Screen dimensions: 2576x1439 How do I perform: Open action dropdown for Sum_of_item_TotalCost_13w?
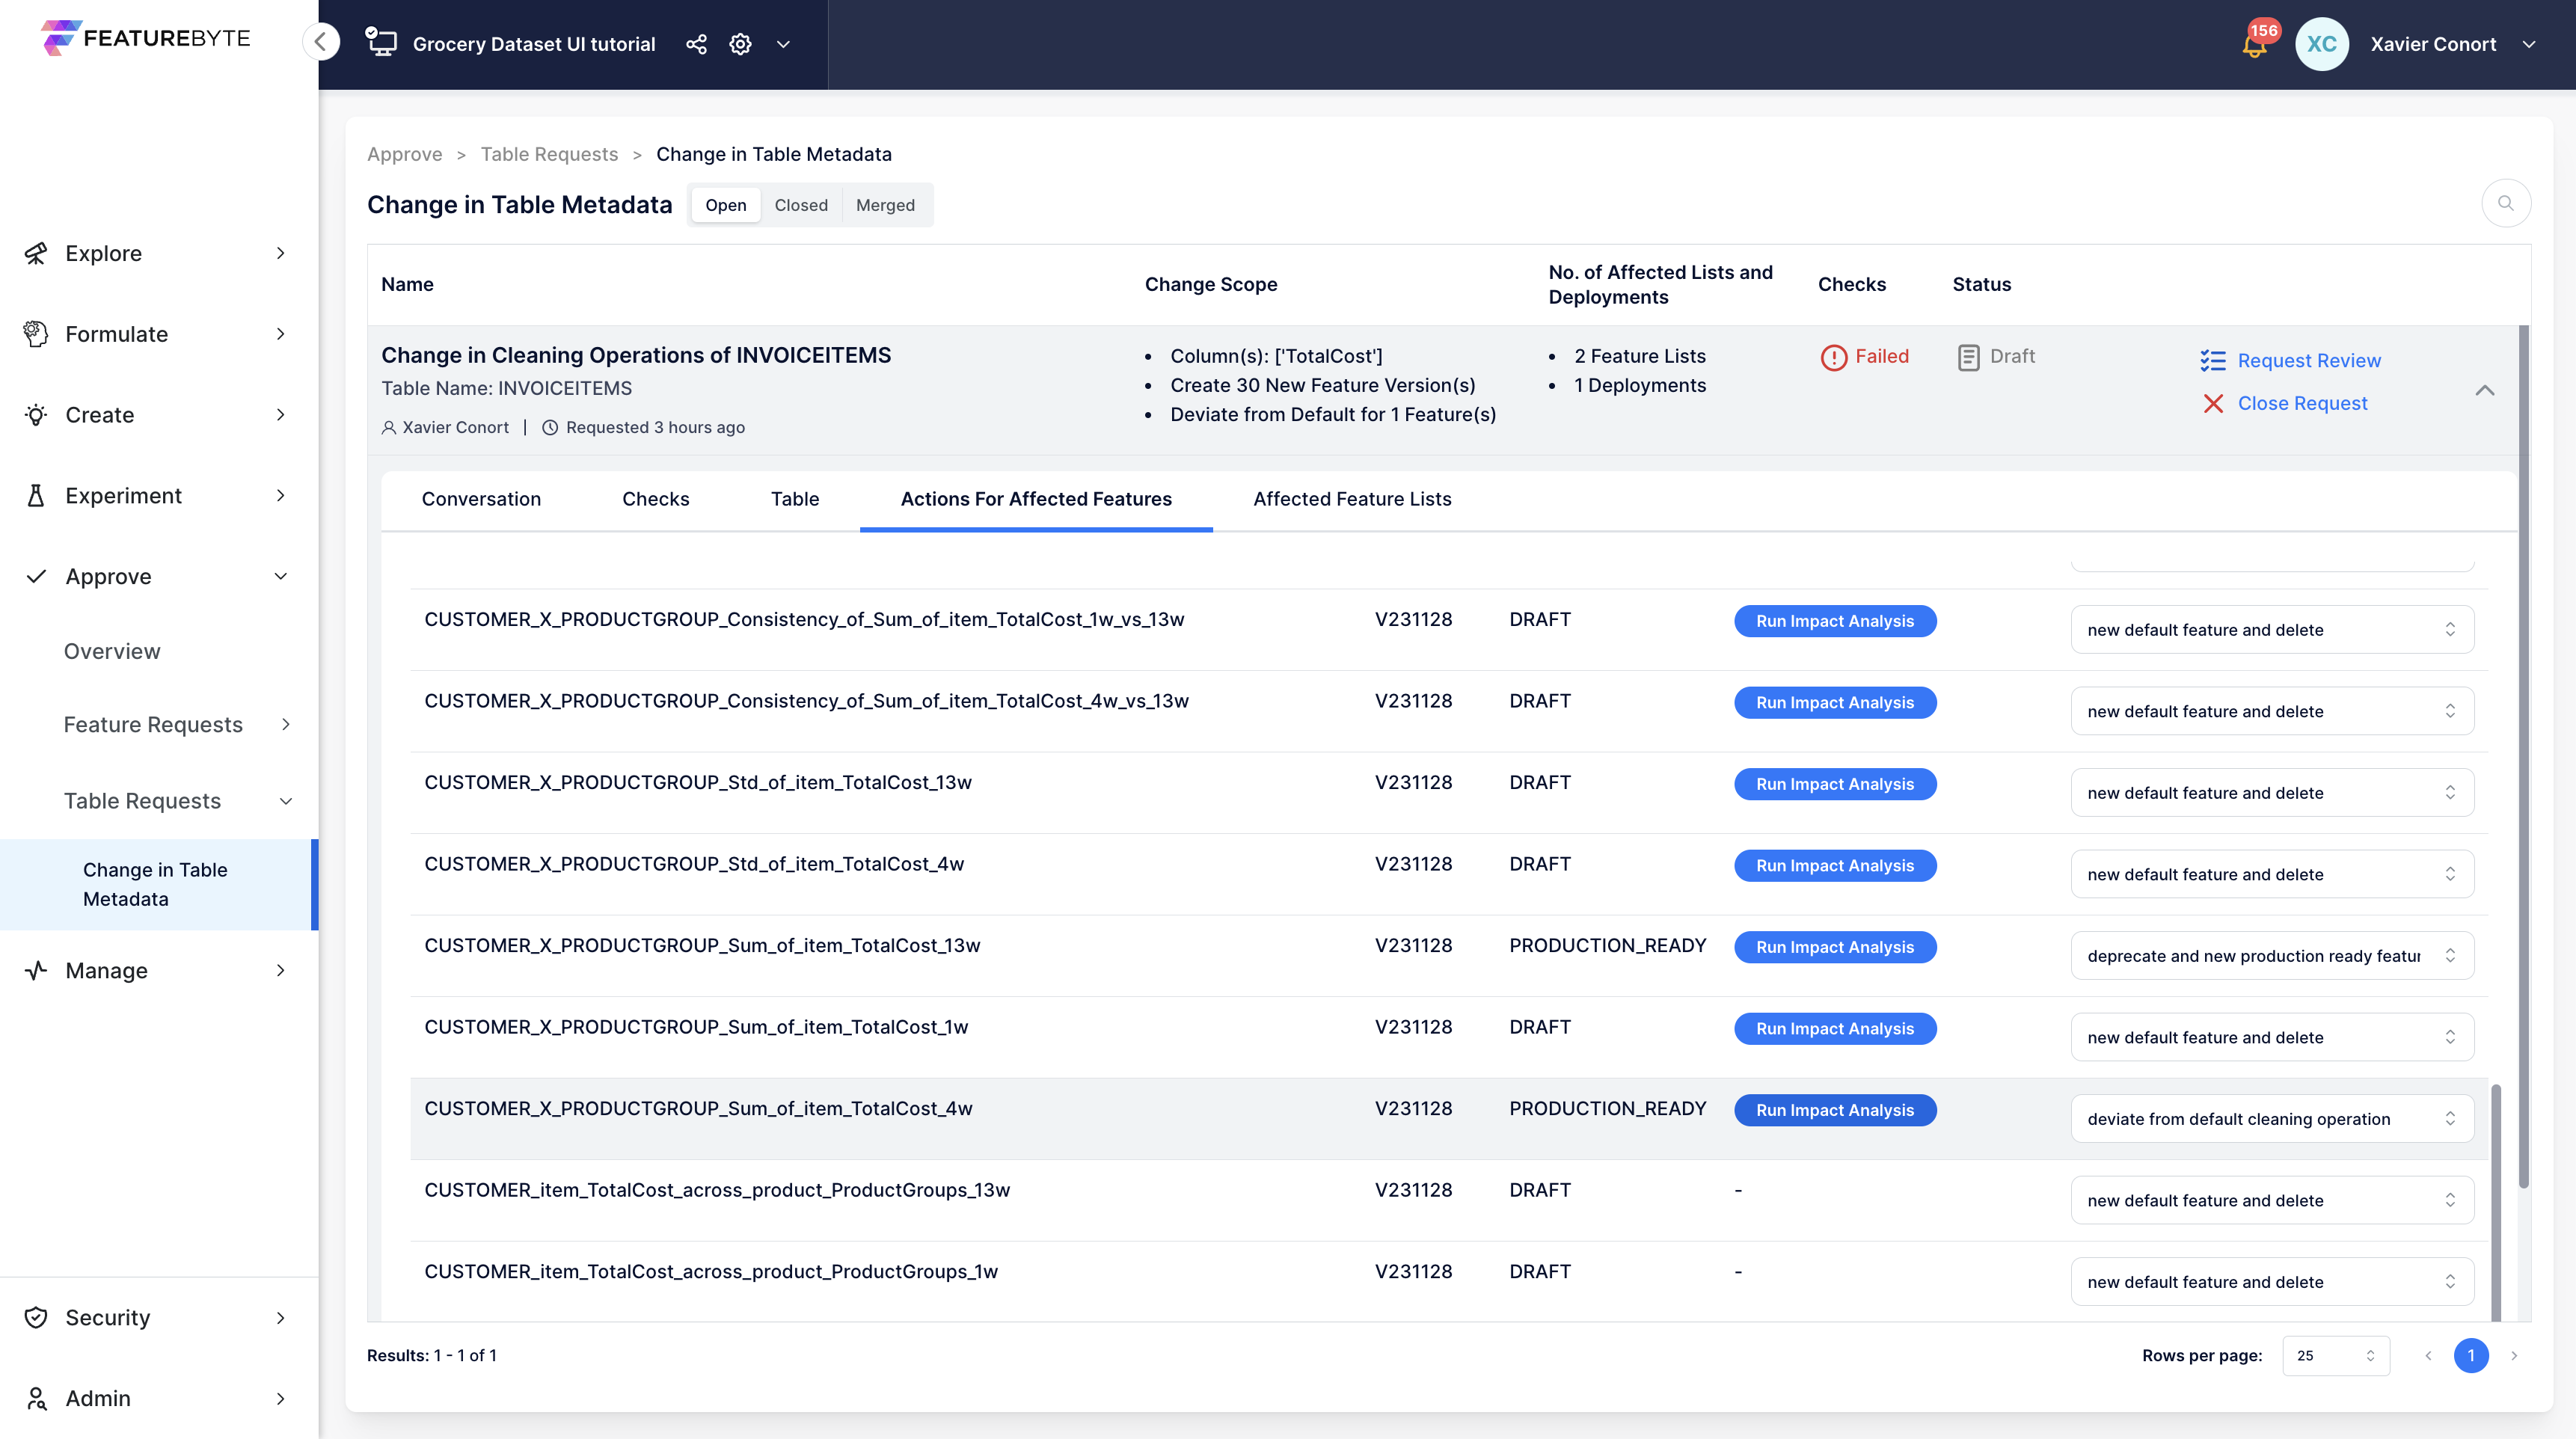pyautogui.click(x=2272, y=955)
